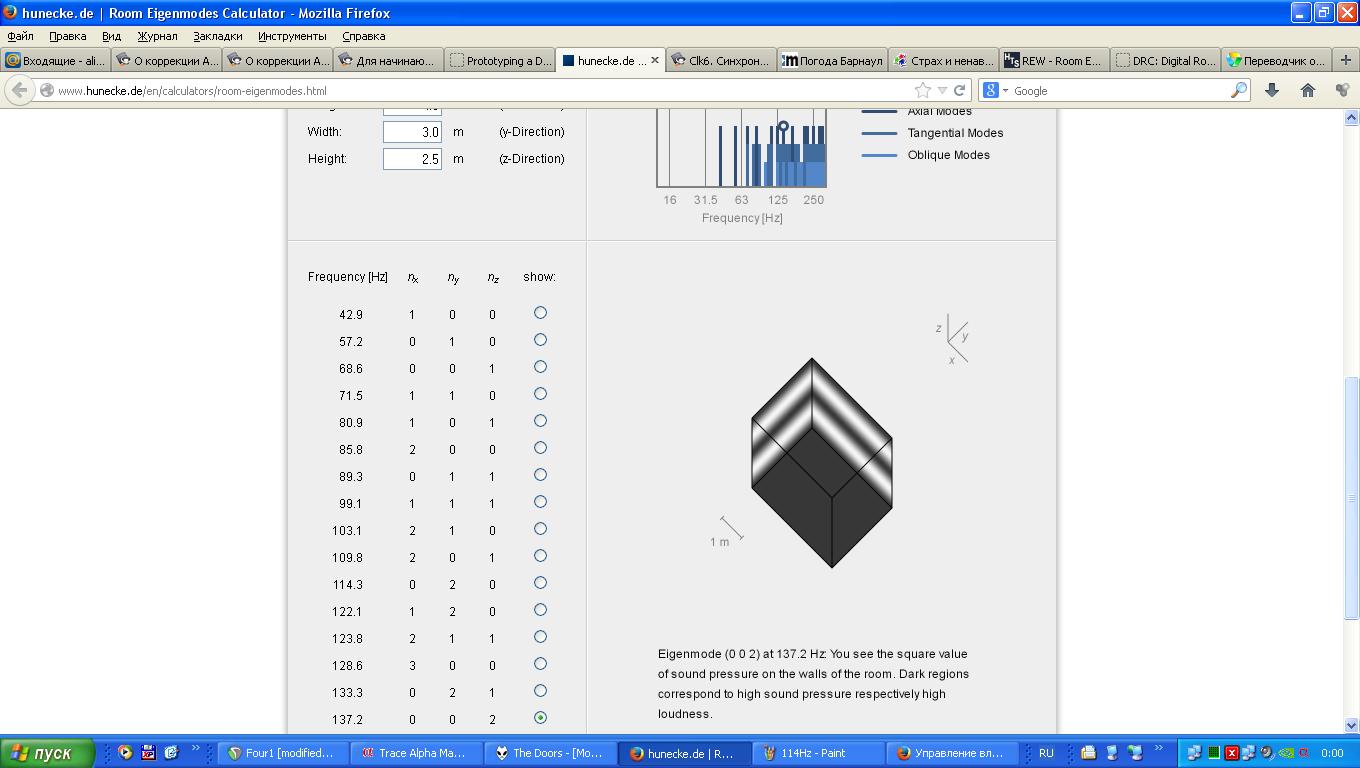Go to the Firefox home page icon
Image resolution: width=1360 pixels, height=768 pixels.
click(x=1307, y=90)
